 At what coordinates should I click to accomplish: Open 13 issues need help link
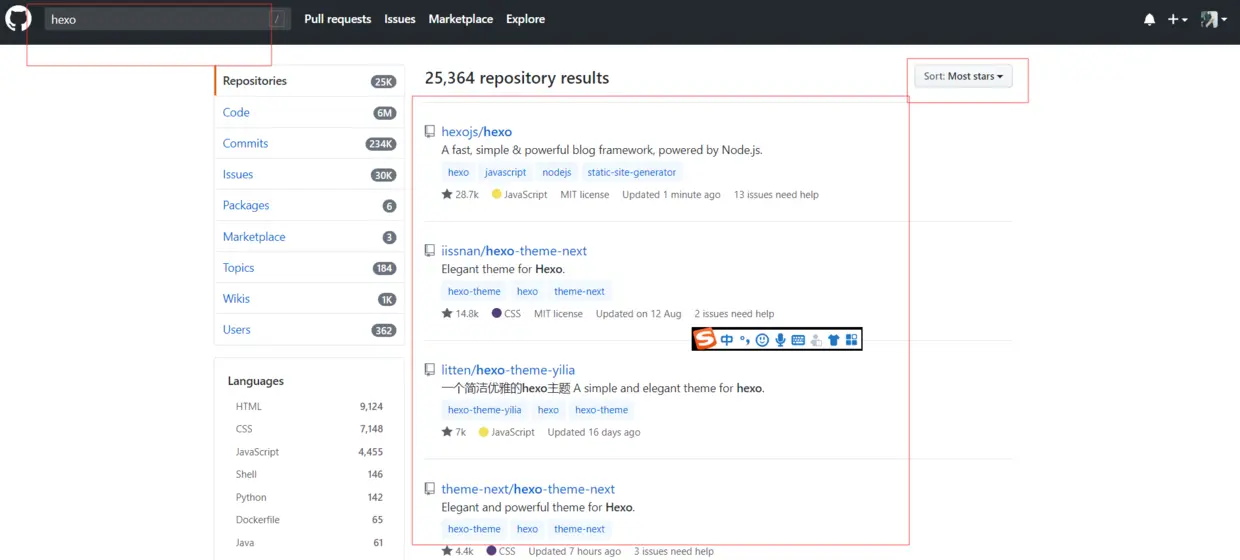[x=776, y=195]
